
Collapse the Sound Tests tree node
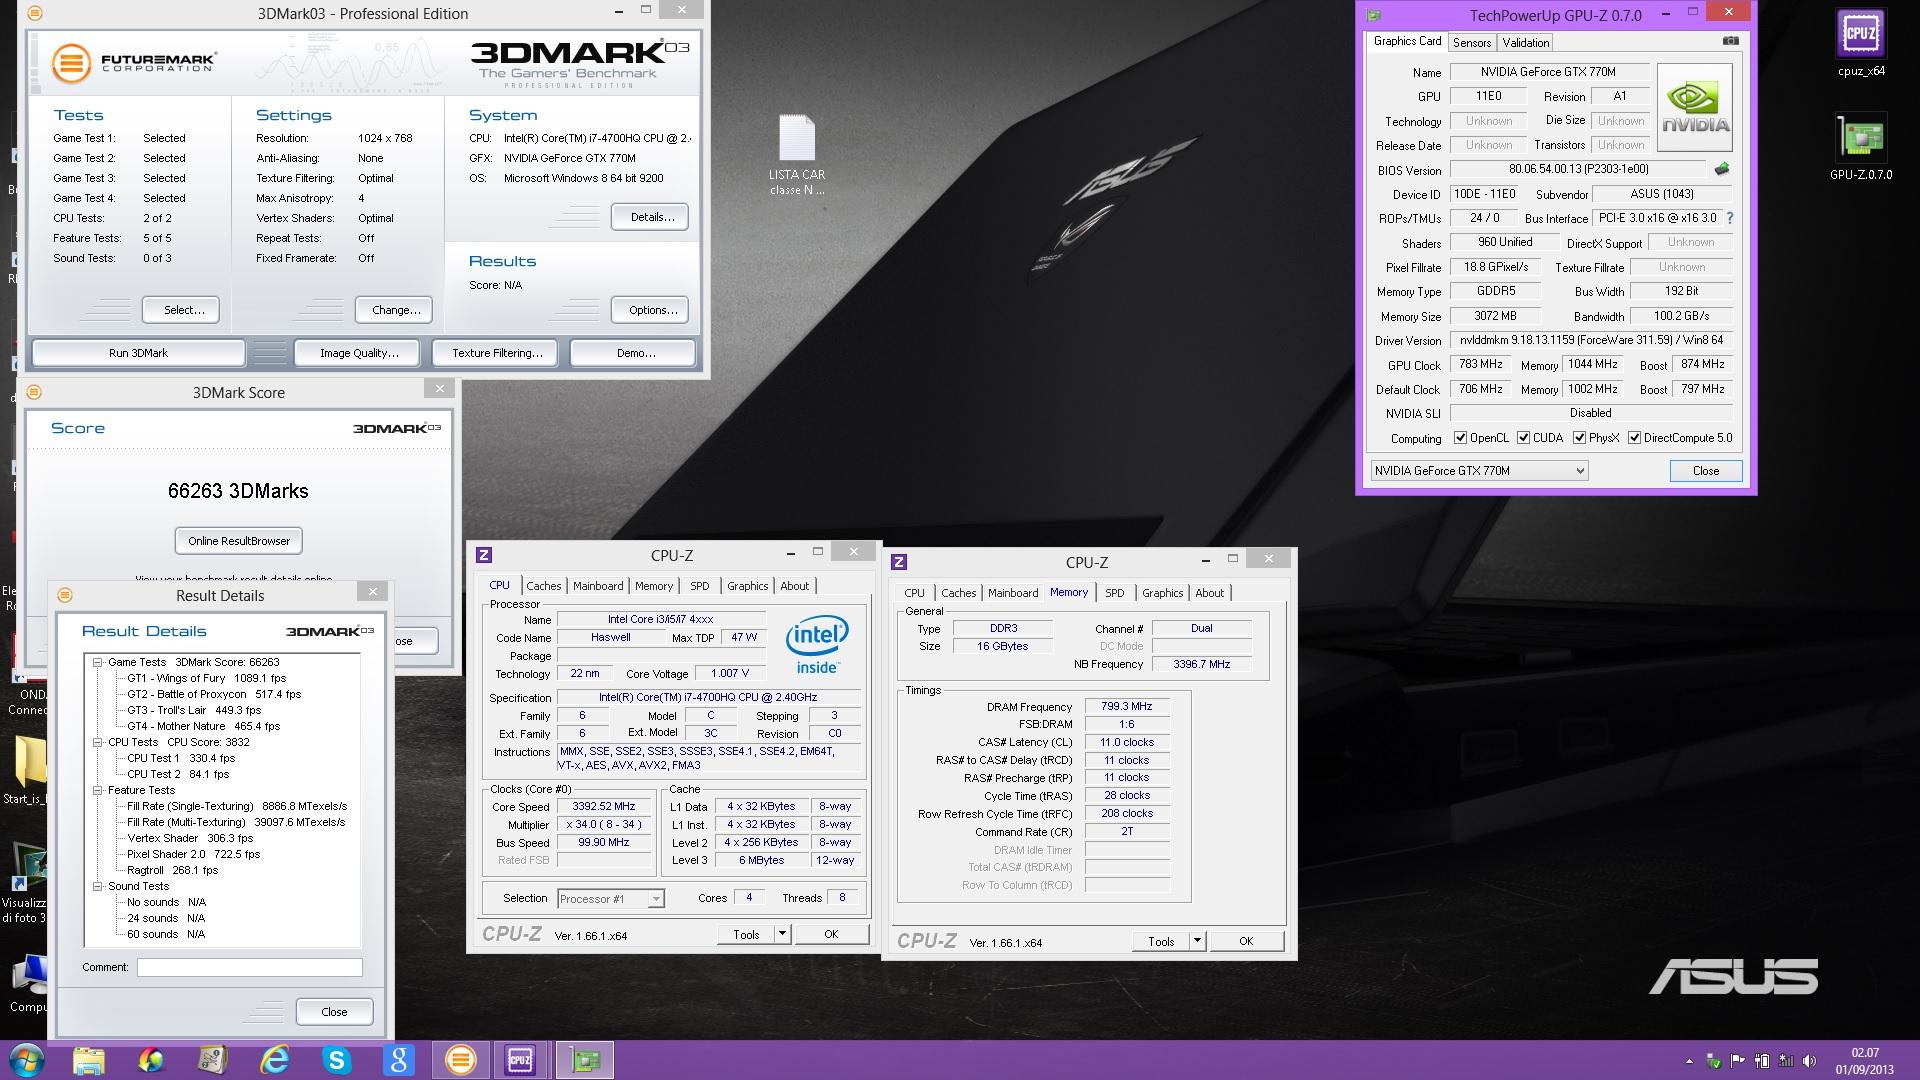point(98,886)
